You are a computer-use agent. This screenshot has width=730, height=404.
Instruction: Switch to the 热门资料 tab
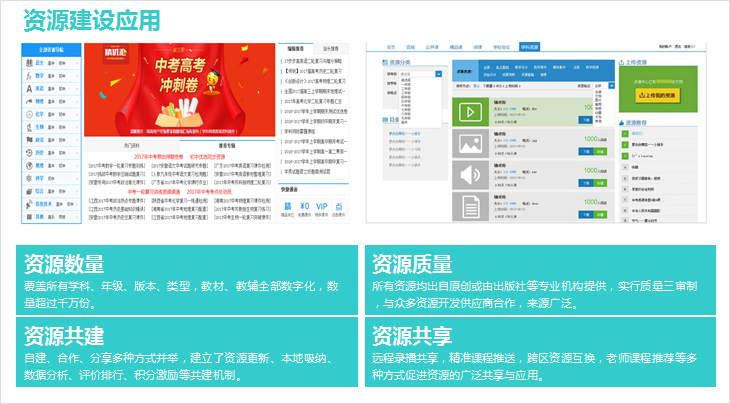coord(131,145)
